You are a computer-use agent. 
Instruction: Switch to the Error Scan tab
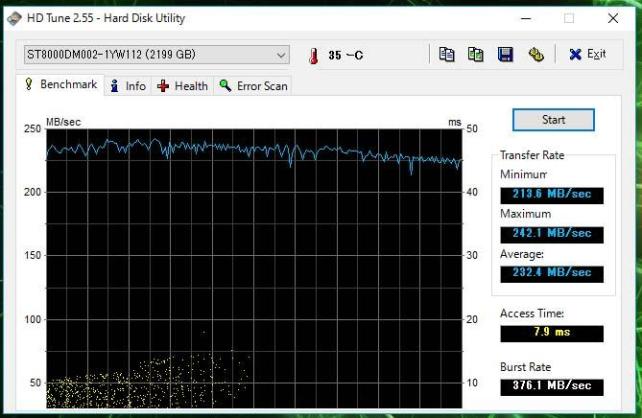point(253,86)
